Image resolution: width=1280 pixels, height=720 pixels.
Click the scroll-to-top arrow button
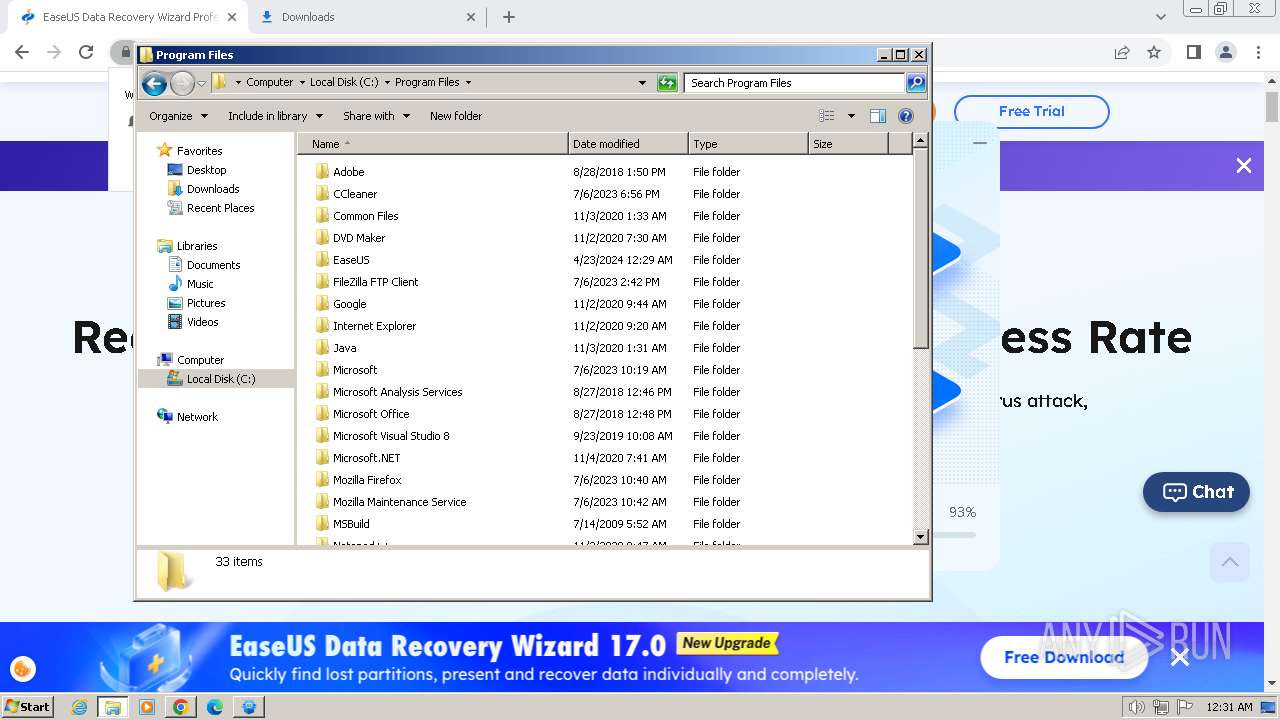[1230, 562]
